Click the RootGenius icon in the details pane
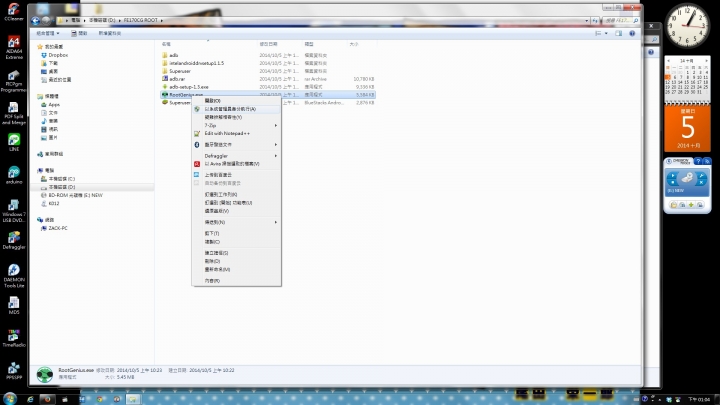The height and width of the screenshot is (405, 720). pos(45,374)
